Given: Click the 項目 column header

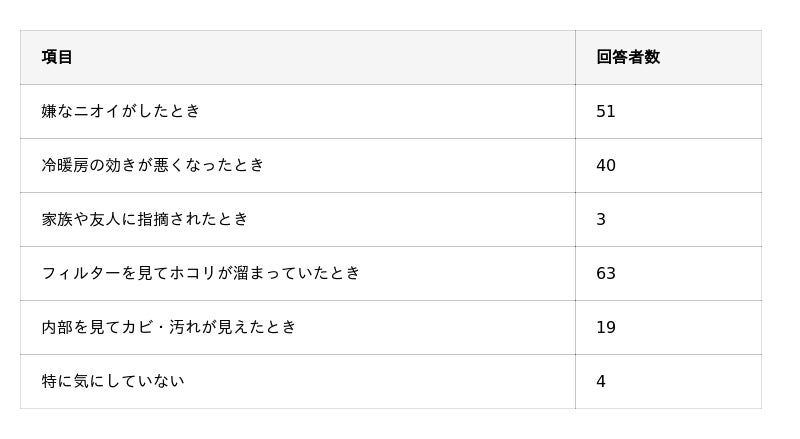Looking at the screenshot, I should pos(57,57).
